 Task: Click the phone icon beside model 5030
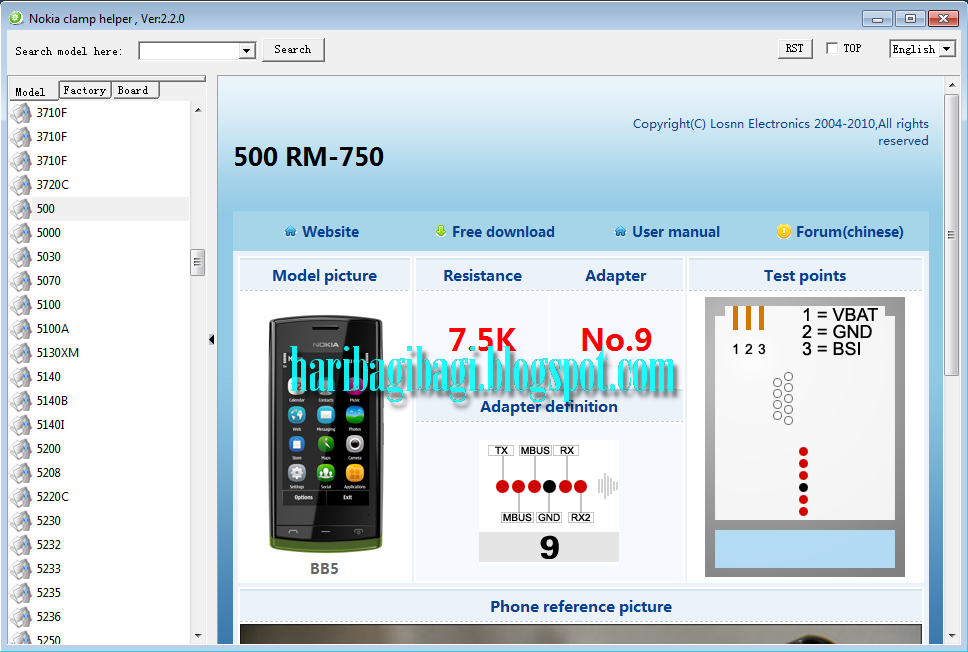click(21, 257)
